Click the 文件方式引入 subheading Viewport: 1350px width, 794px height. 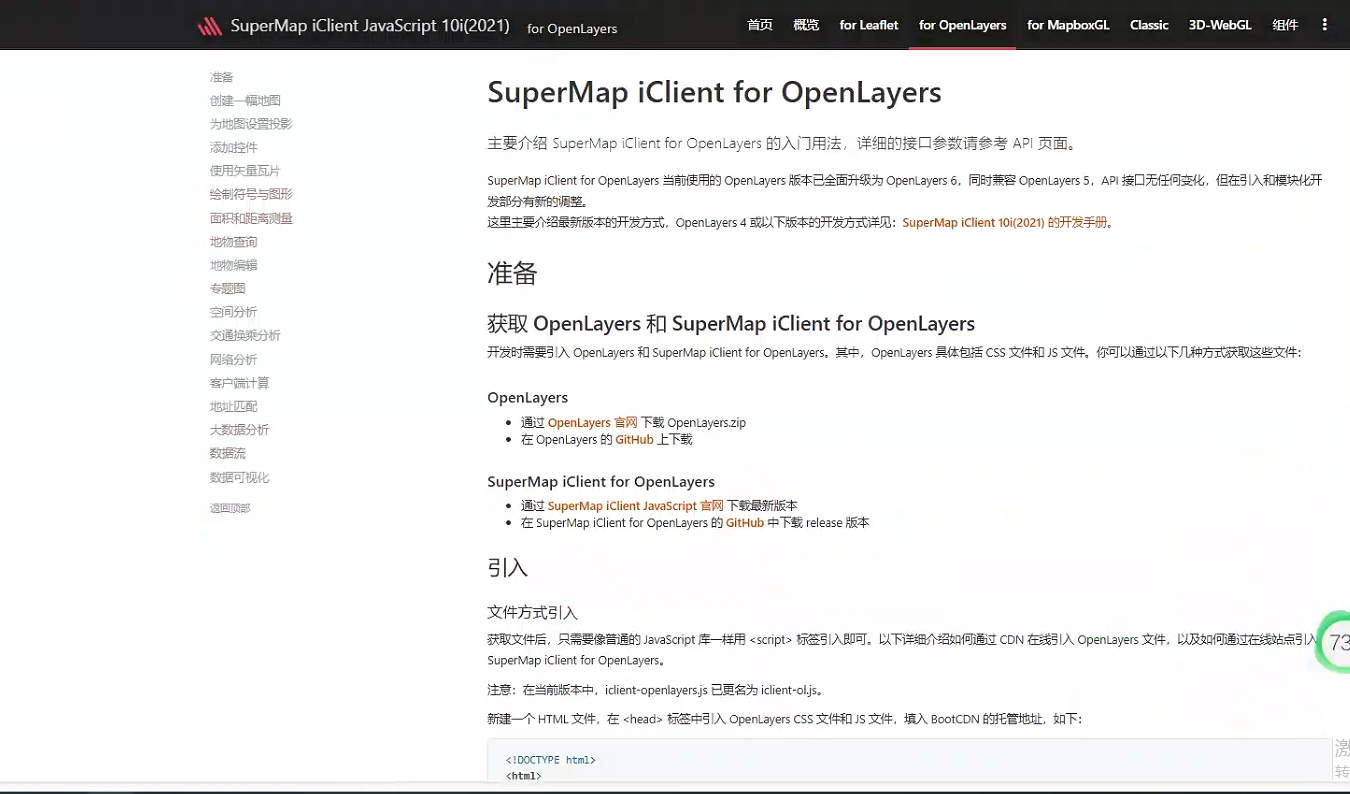(532, 612)
